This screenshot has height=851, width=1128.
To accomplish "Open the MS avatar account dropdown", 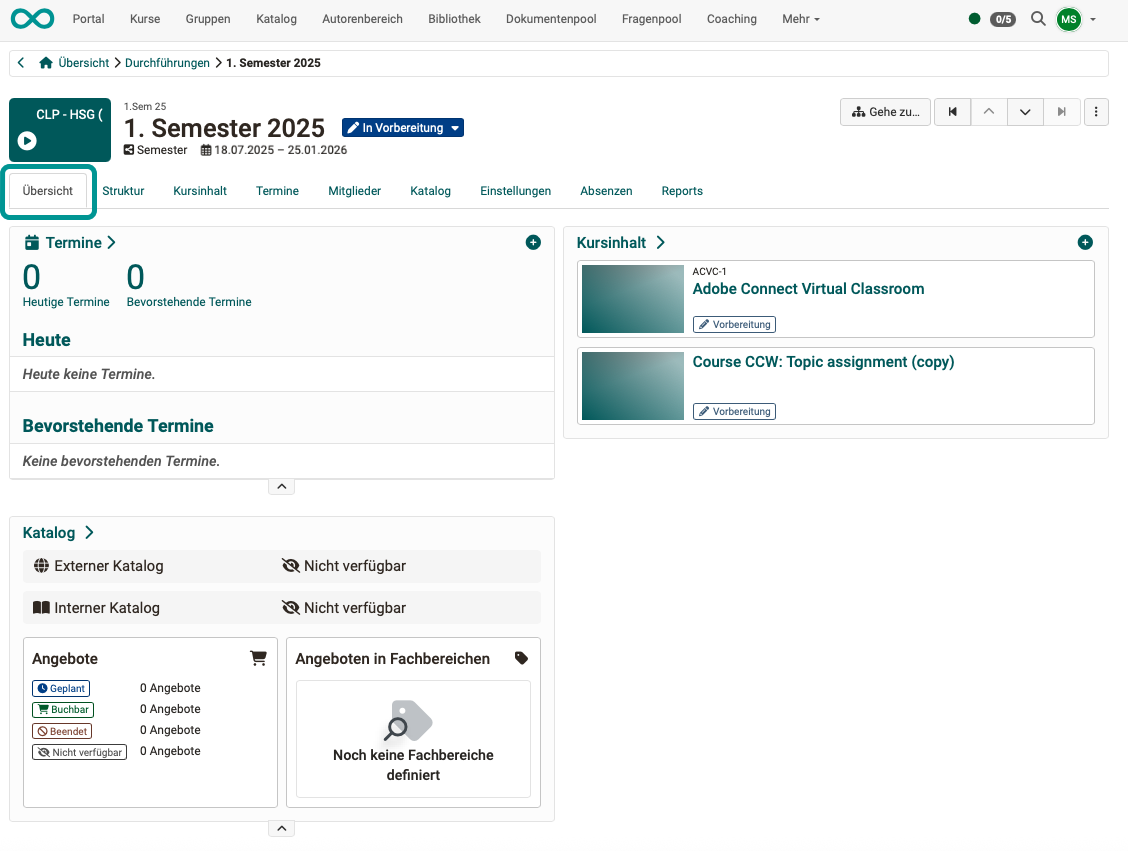I will tap(1068, 18).
